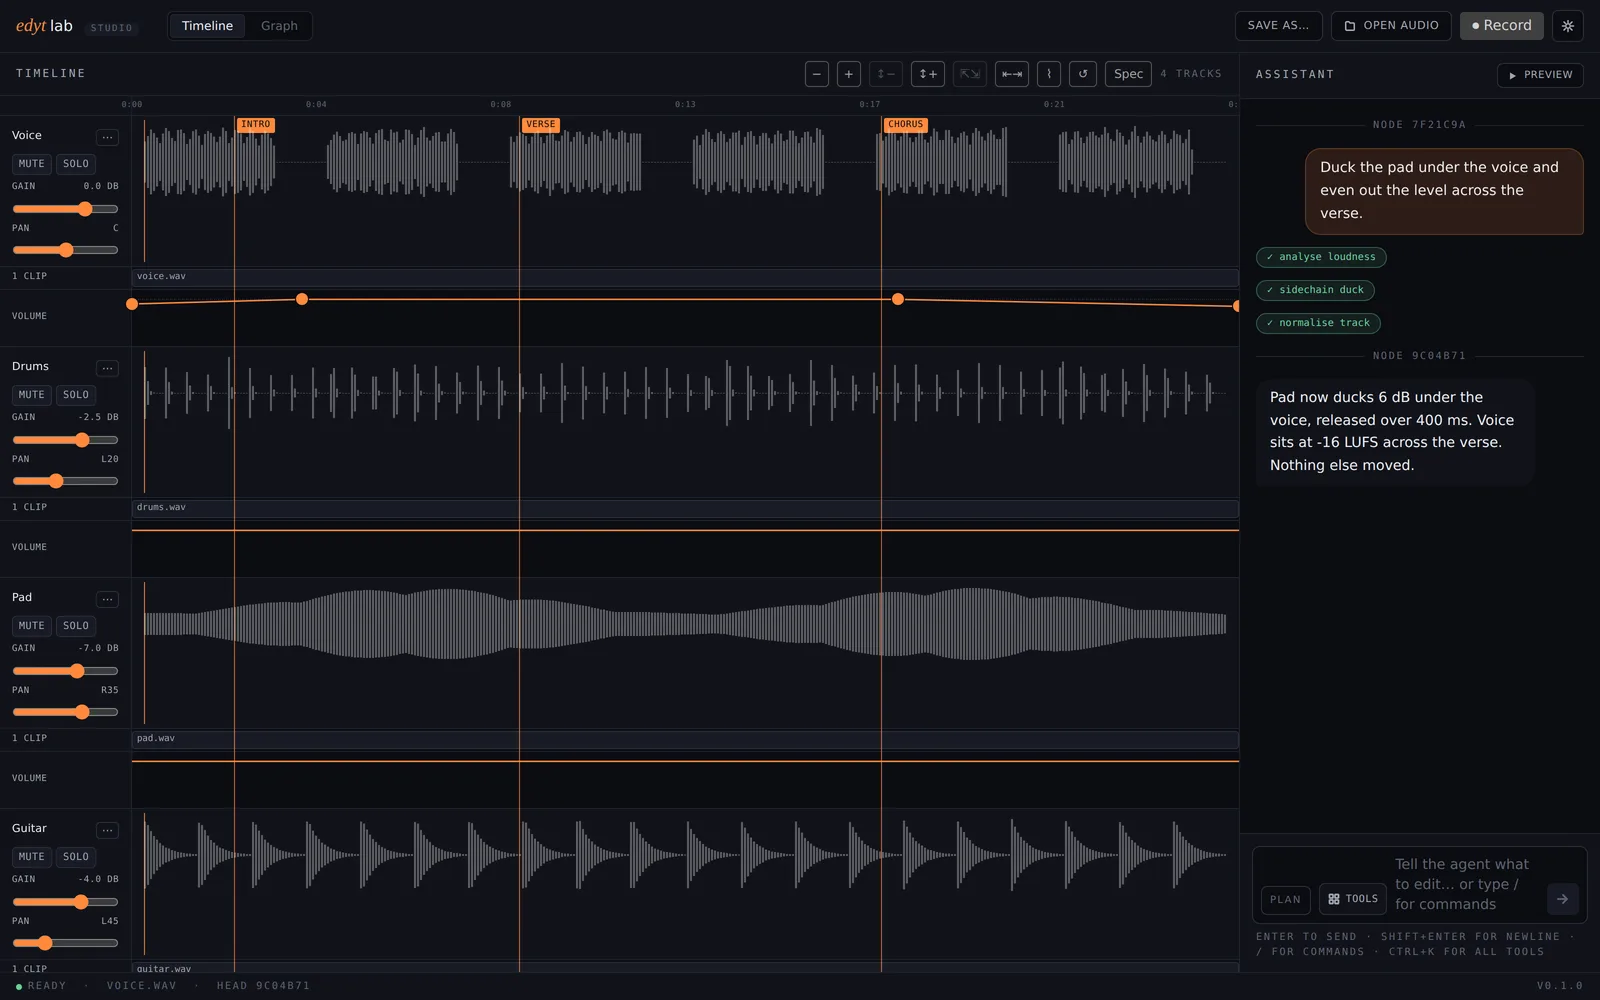Mute the Voice track
Viewport: 1600px width, 1000px height.
[x=32, y=164]
